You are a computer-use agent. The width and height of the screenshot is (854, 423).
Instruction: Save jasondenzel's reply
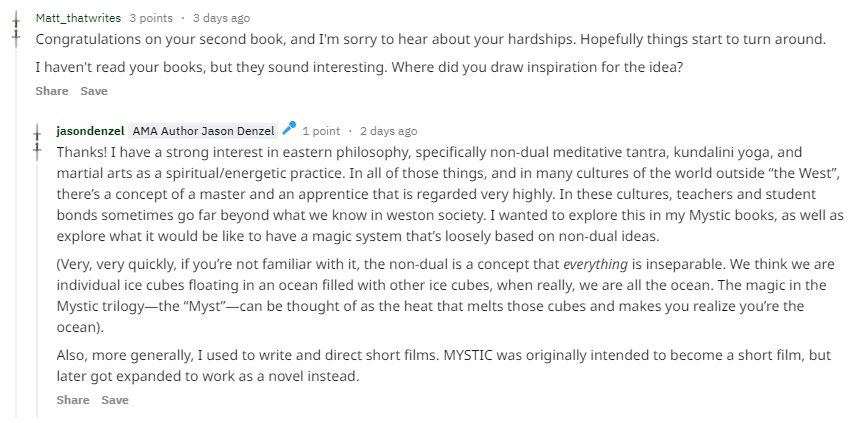click(x=115, y=400)
